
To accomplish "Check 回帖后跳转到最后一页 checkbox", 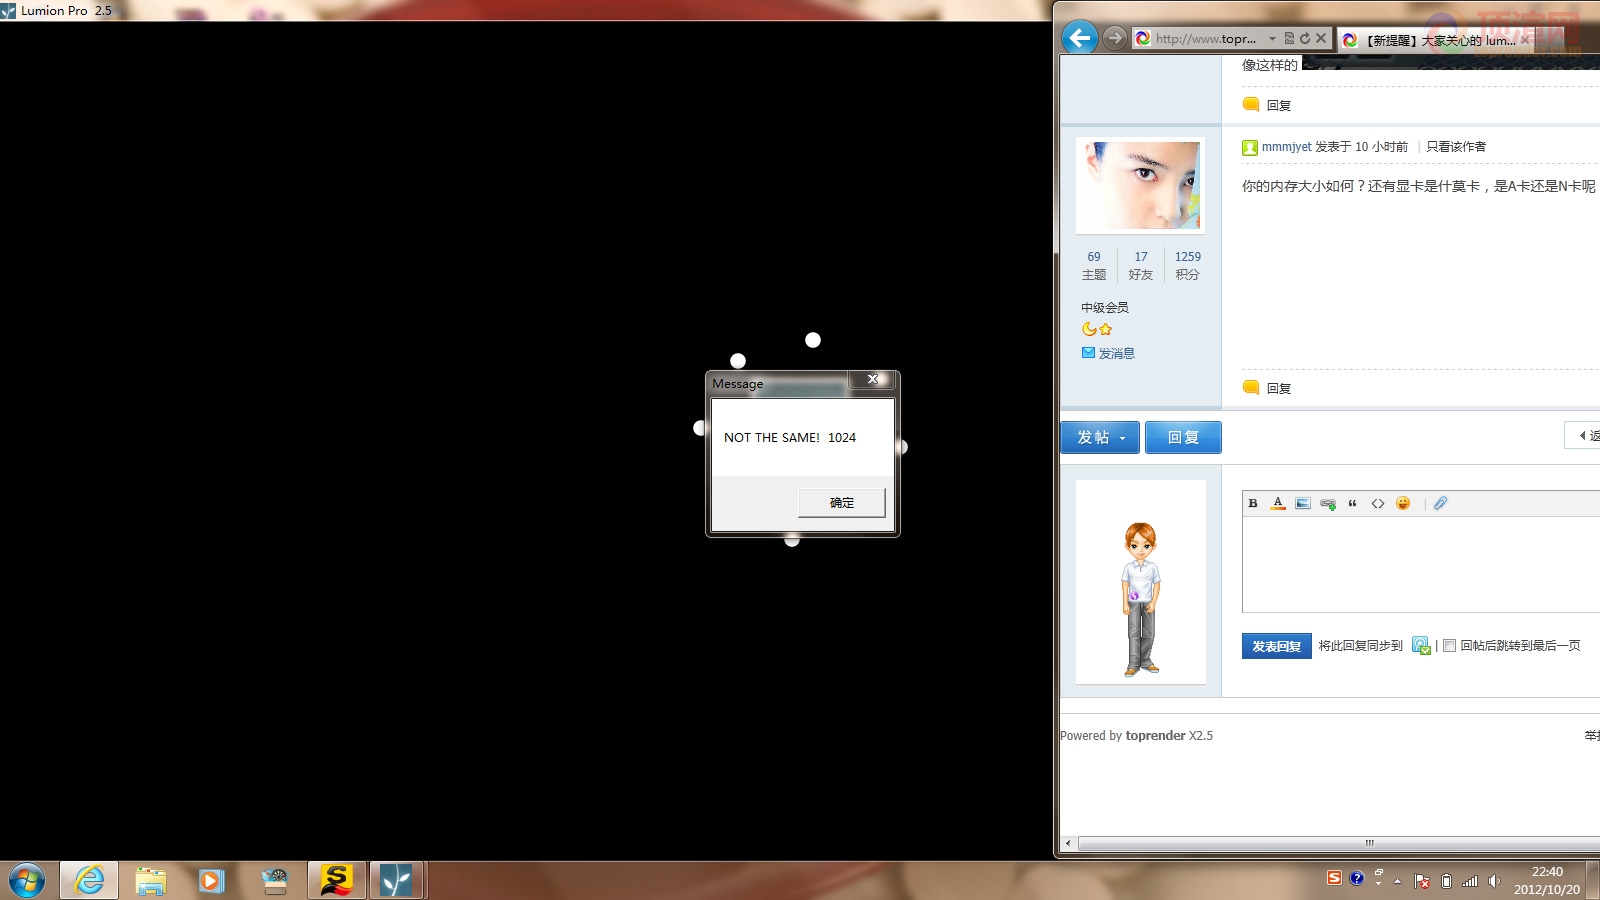I will click(x=1449, y=646).
